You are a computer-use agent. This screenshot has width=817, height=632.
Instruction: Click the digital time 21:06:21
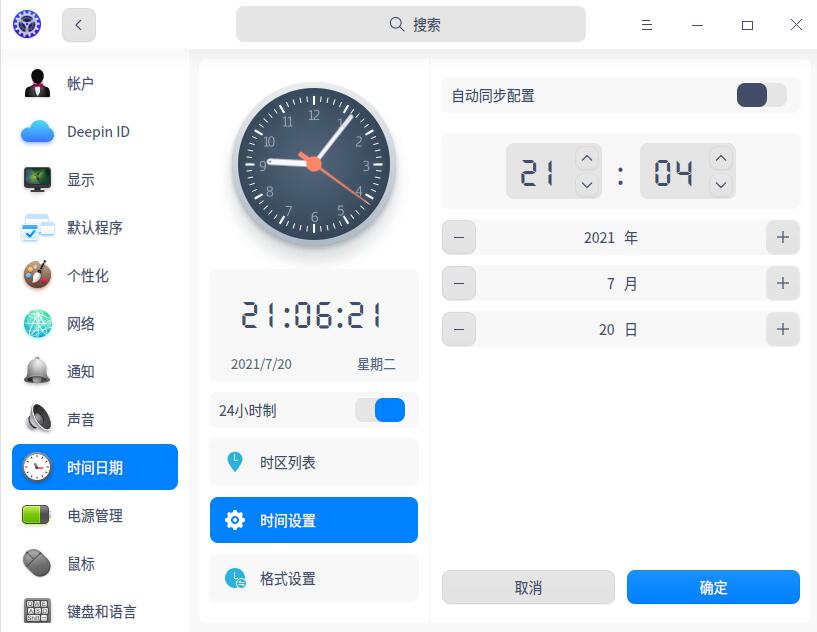coord(312,315)
